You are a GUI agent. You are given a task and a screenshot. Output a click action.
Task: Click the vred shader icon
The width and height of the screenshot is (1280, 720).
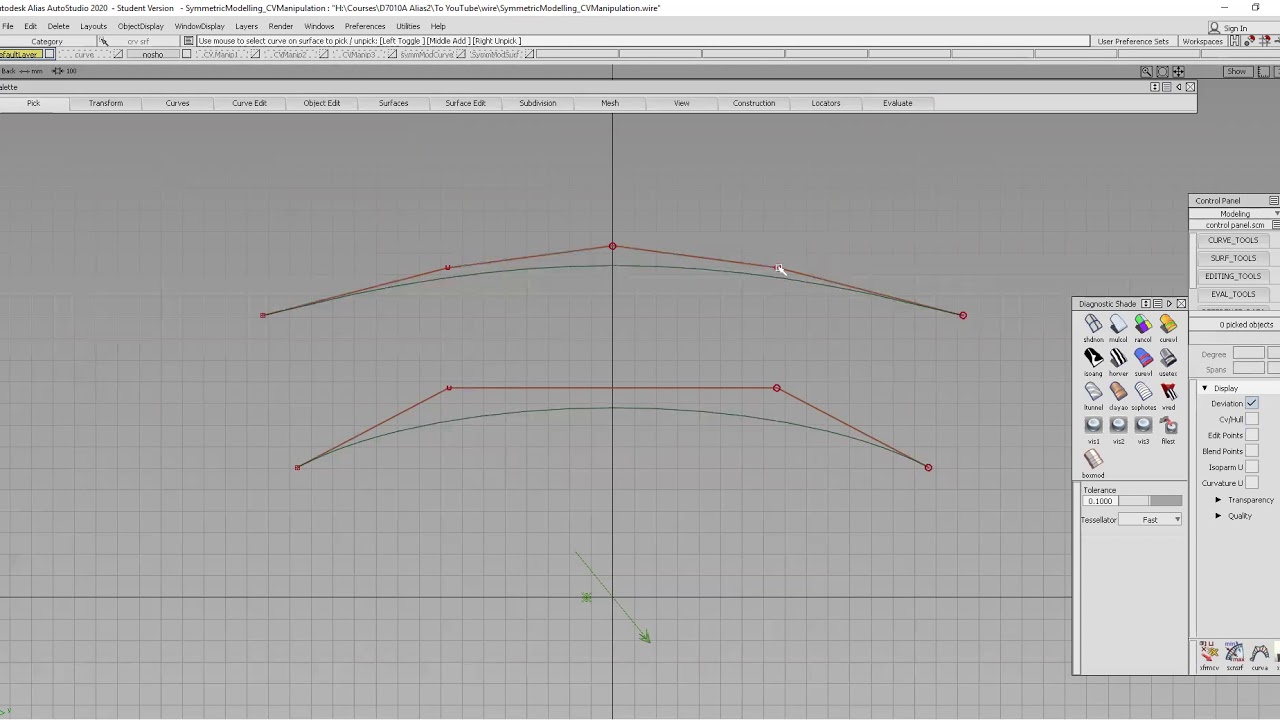pyautogui.click(x=1168, y=393)
